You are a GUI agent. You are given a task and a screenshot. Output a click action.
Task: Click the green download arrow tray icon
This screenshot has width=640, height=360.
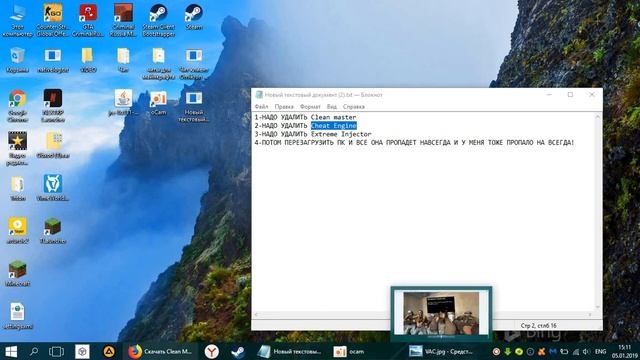[x=507, y=351]
